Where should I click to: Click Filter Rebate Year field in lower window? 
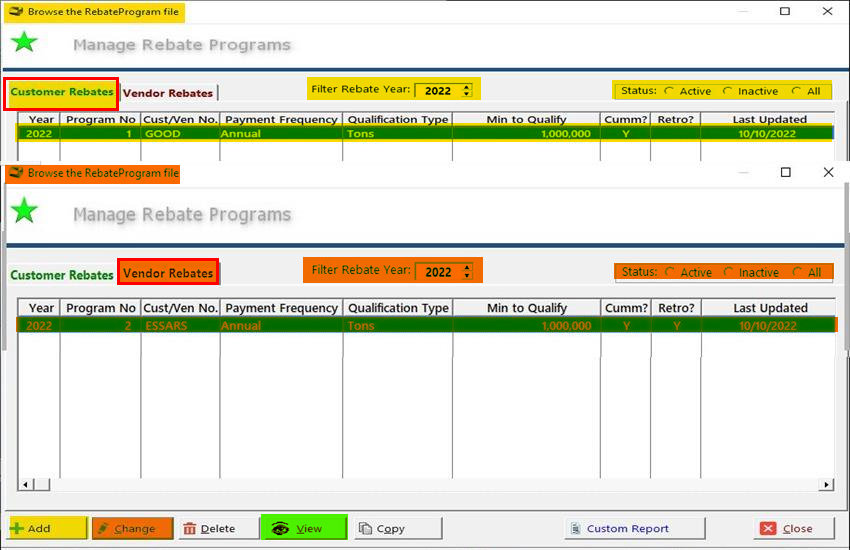(439, 271)
